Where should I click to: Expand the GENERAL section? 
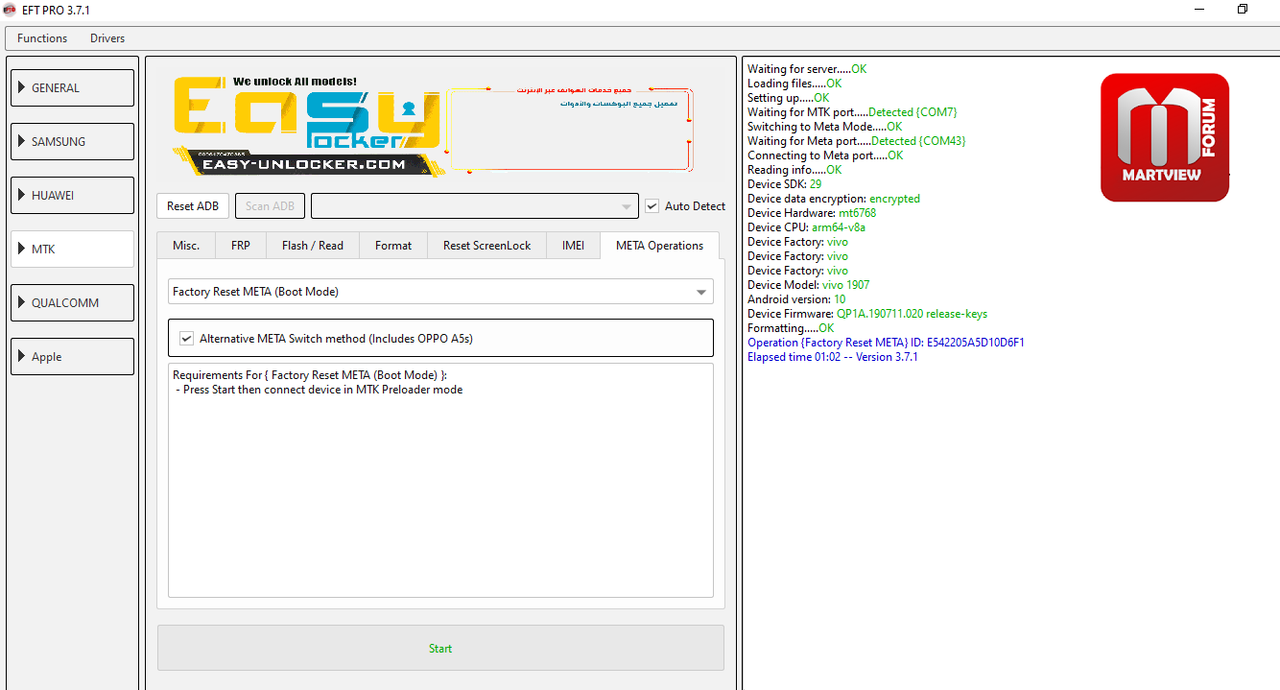click(72, 88)
